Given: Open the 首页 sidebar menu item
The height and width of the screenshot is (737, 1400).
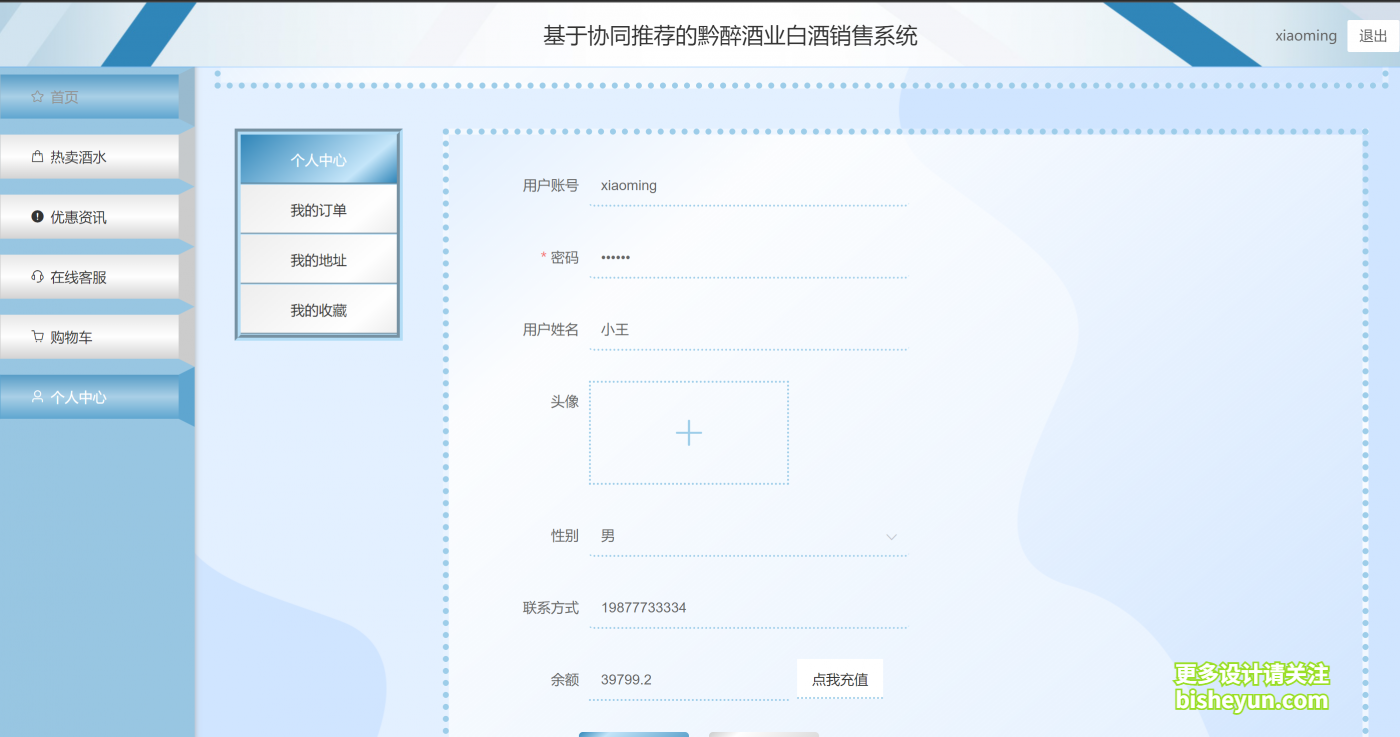Looking at the screenshot, I should point(89,97).
